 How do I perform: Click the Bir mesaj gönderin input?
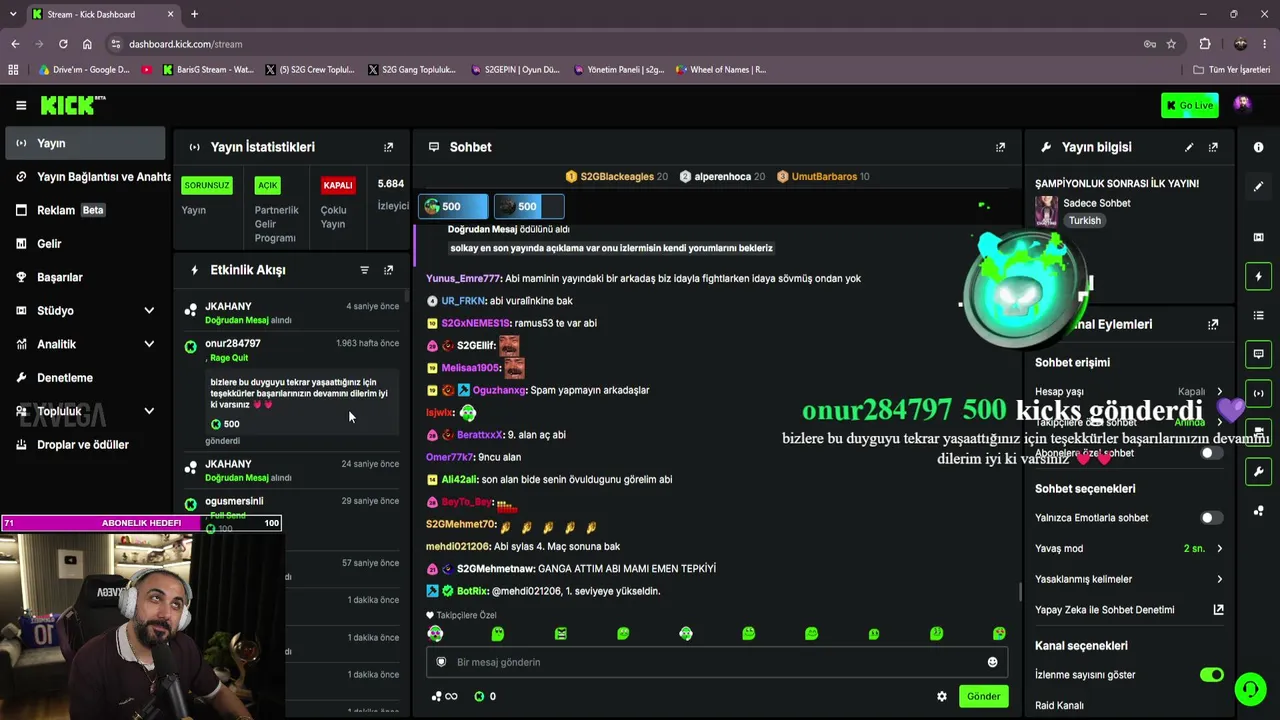tap(717, 662)
